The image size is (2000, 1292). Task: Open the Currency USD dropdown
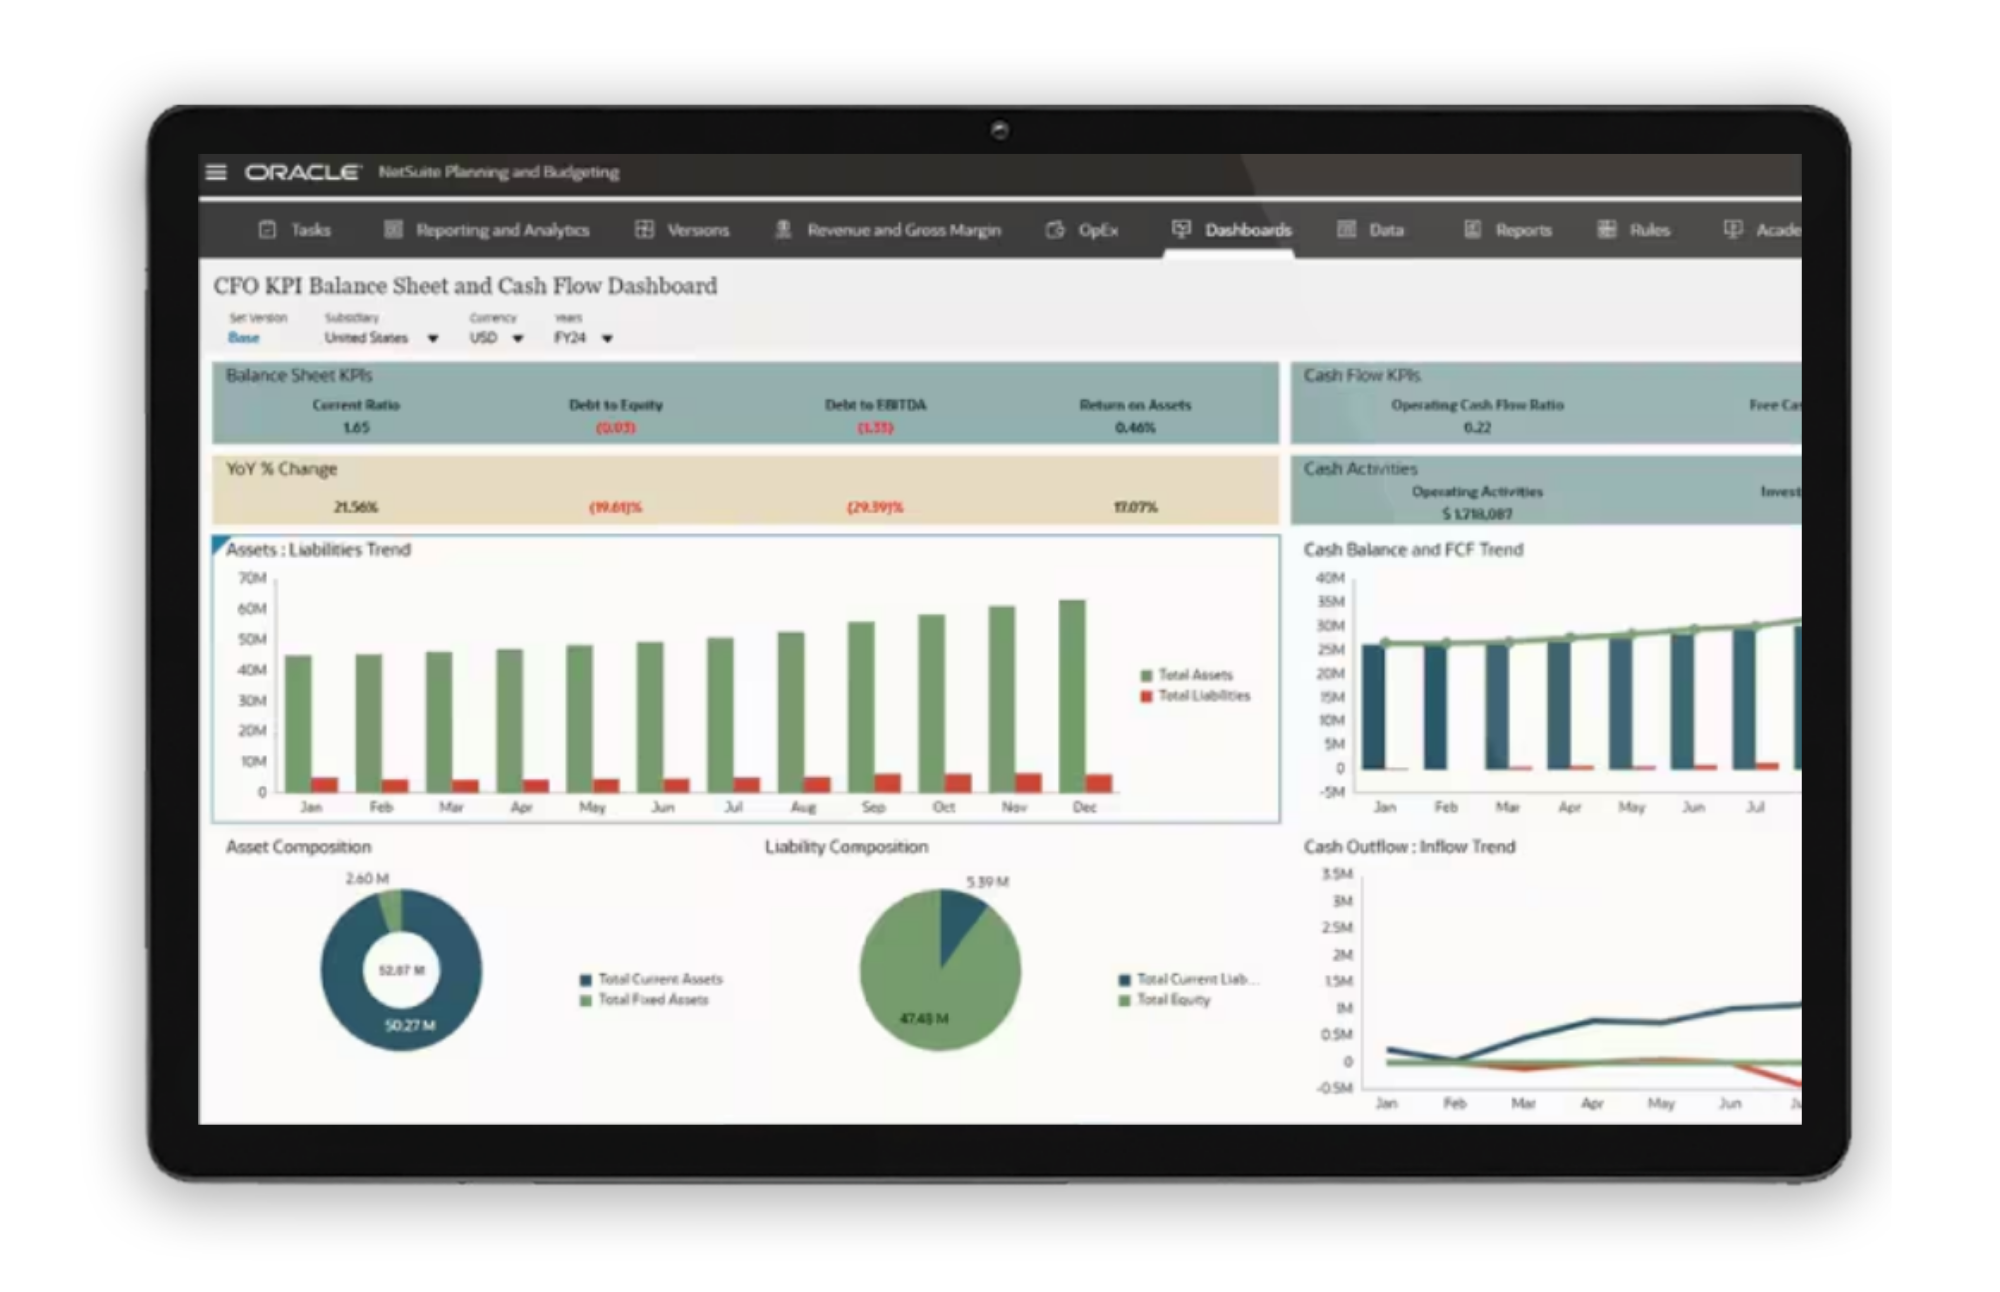tap(518, 338)
